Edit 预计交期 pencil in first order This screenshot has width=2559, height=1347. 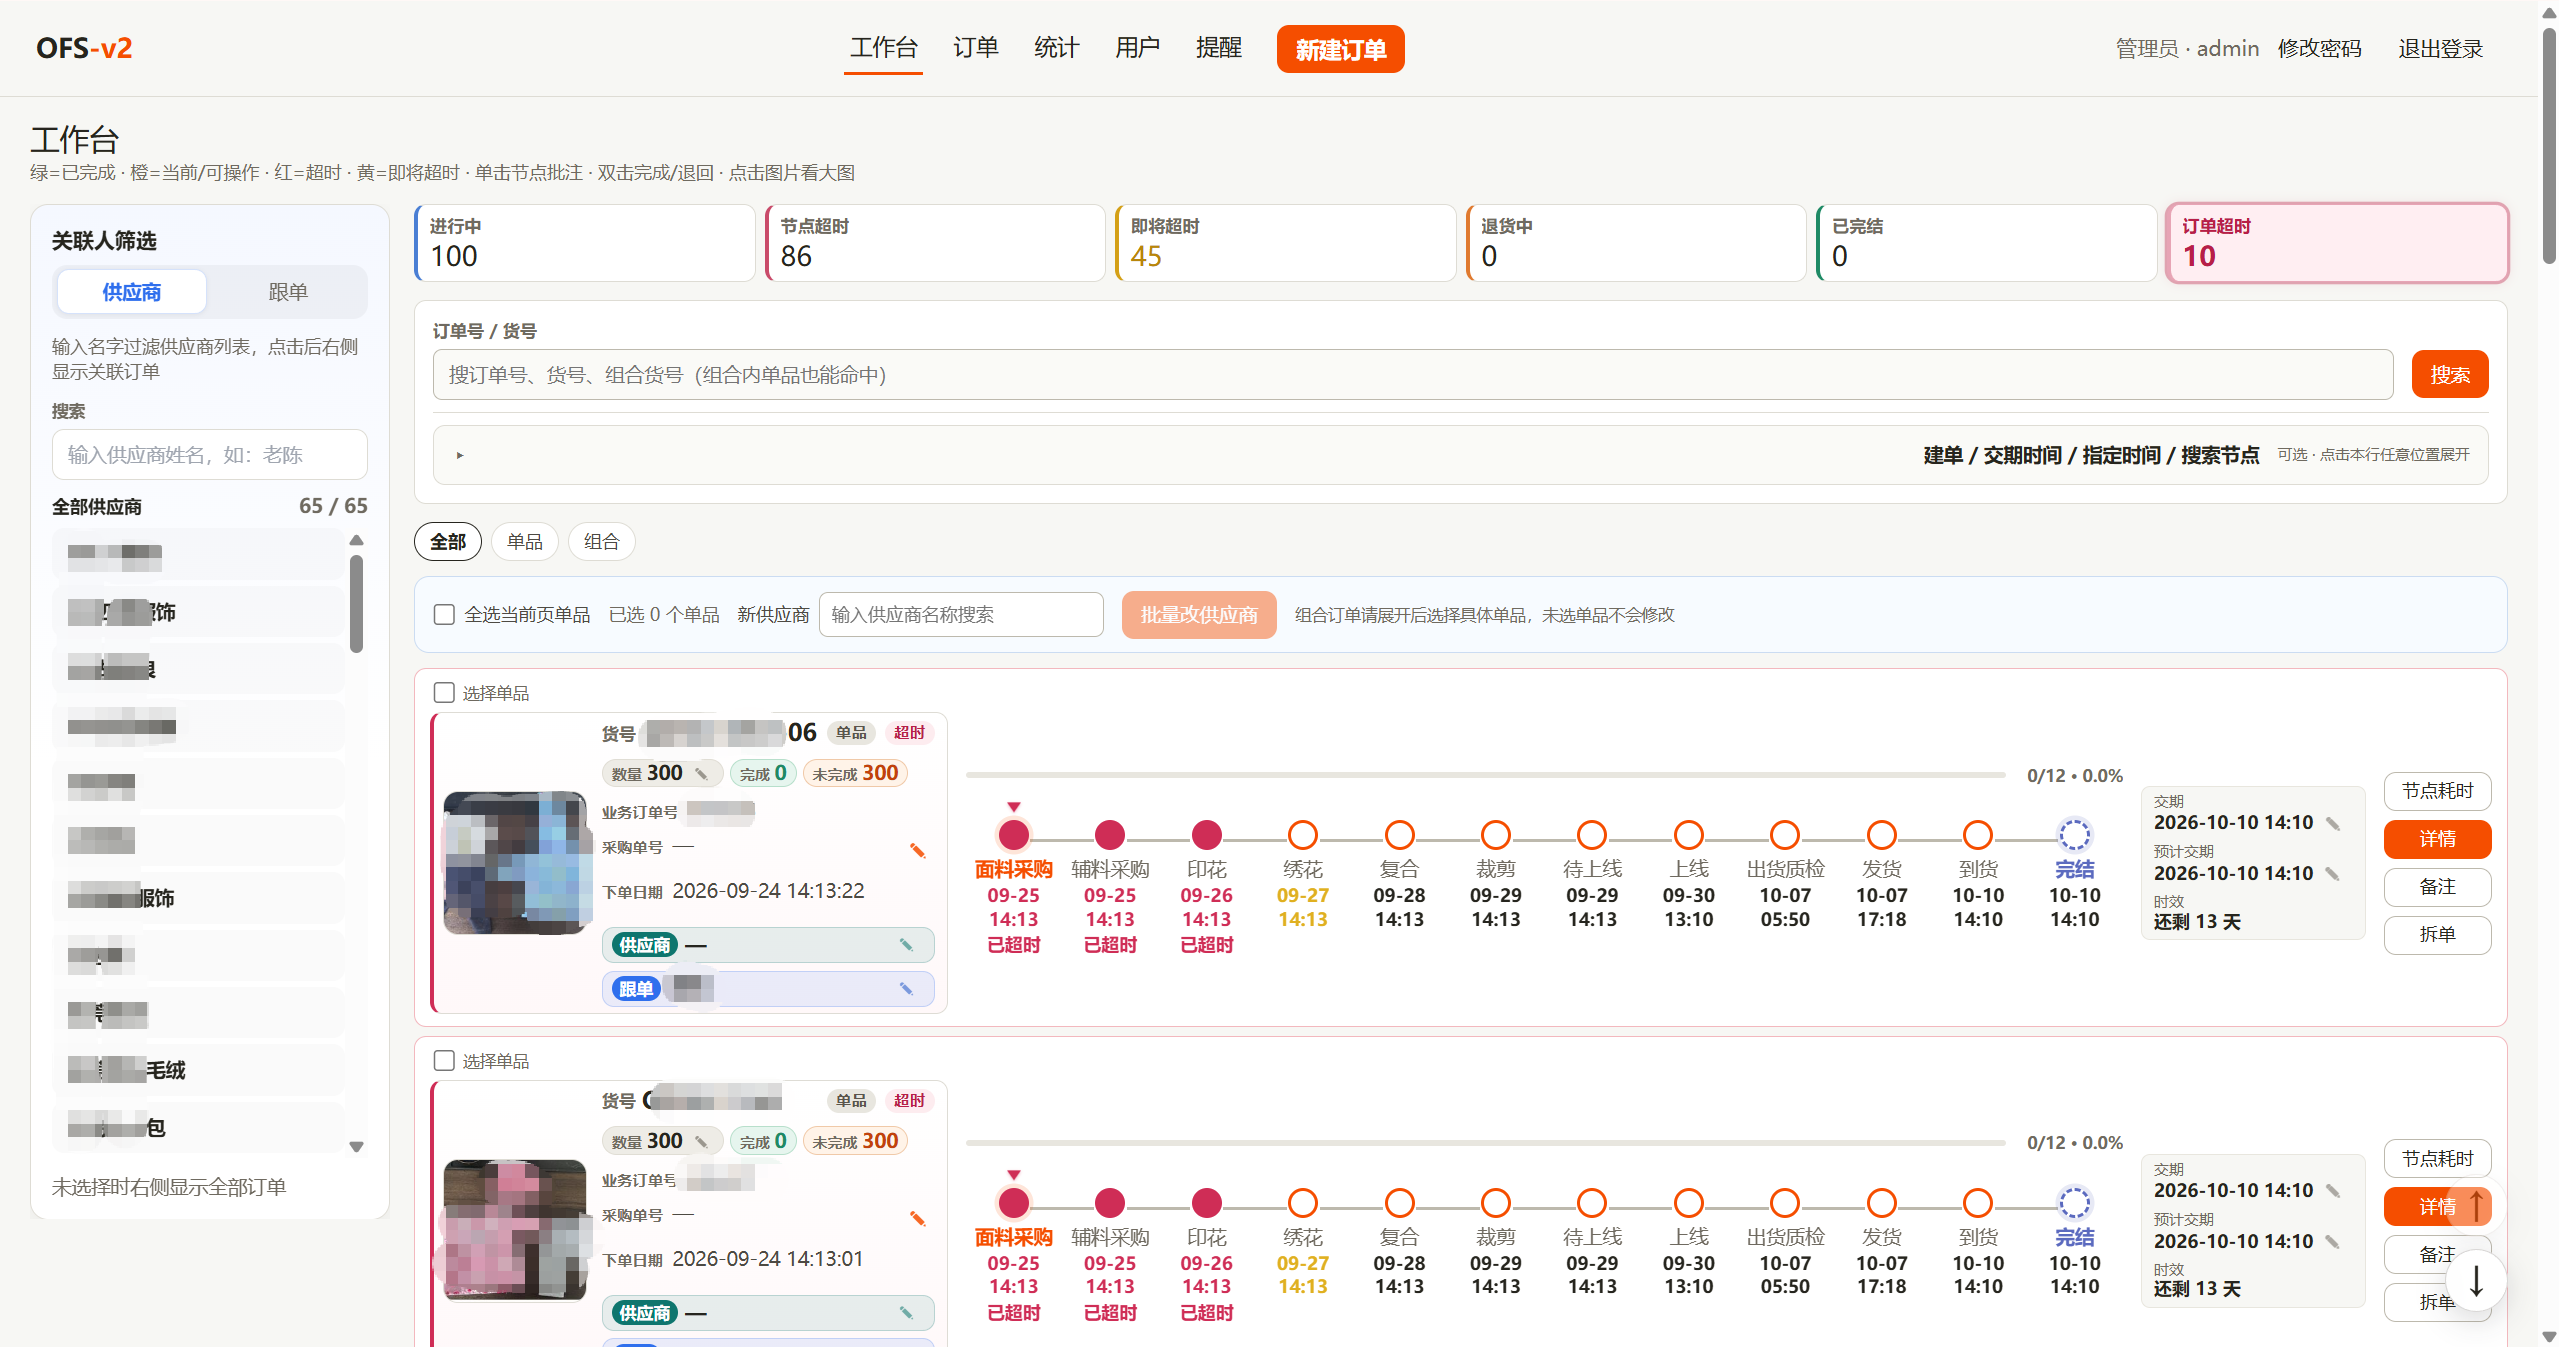coord(2333,874)
